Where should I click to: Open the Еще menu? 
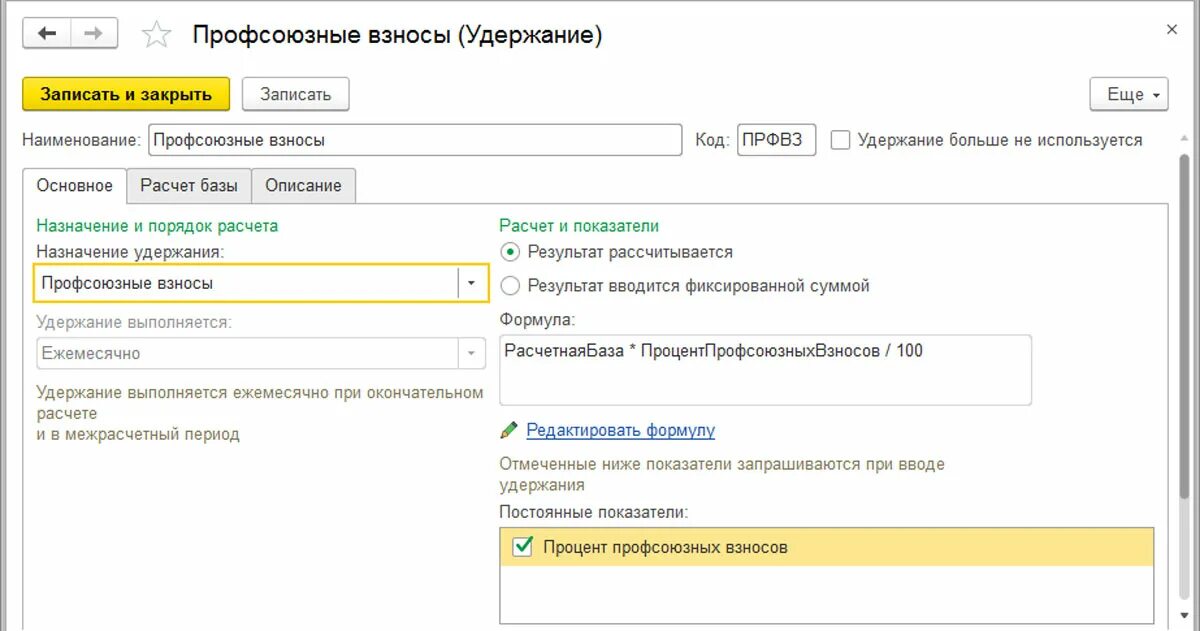click(x=1128, y=94)
